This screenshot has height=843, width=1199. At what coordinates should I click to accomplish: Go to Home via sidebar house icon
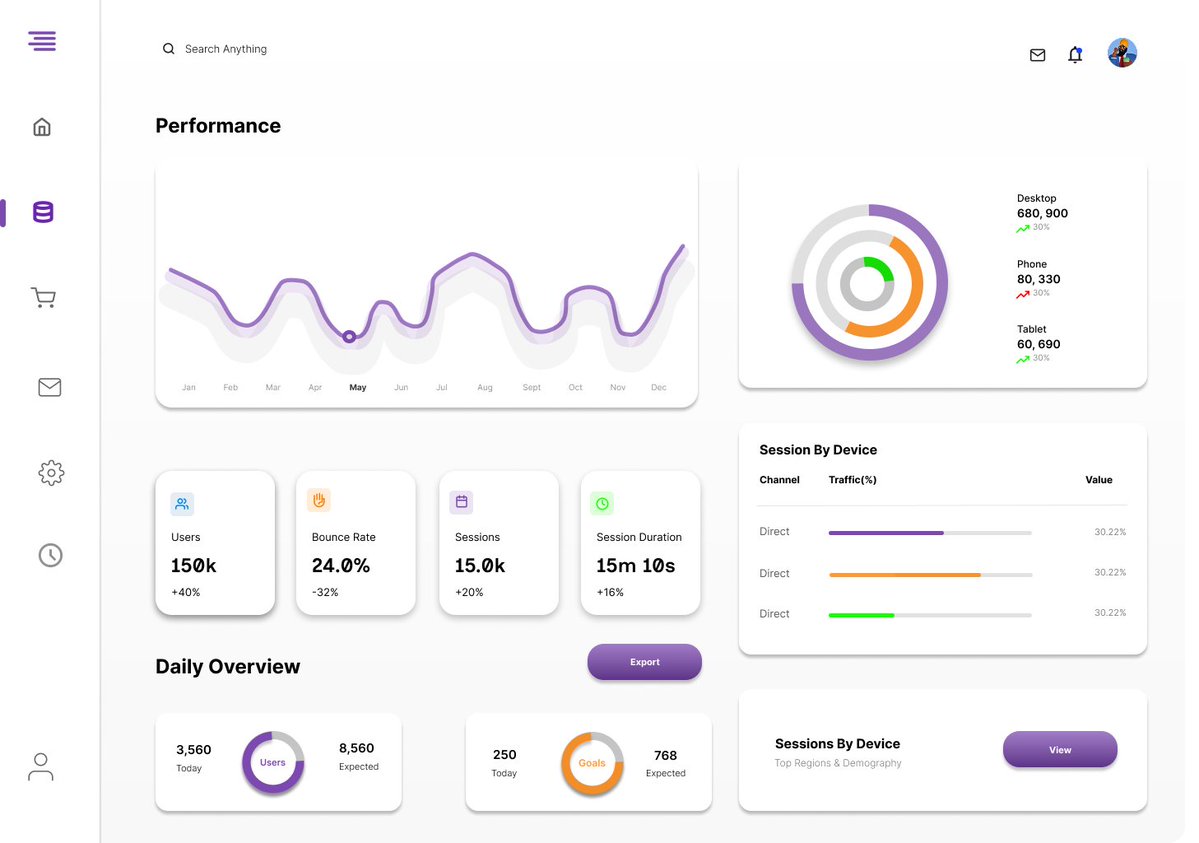pyautogui.click(x=42, y=126)
